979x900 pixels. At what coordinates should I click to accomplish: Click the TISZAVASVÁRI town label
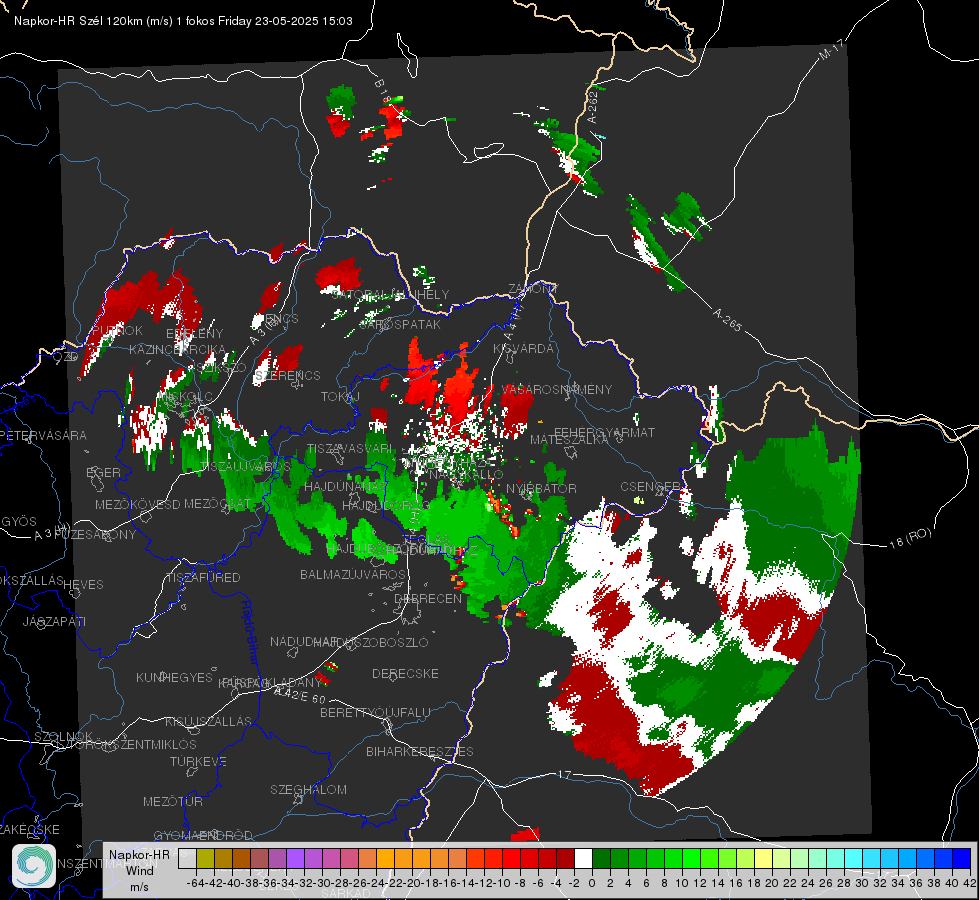[350, 448]
